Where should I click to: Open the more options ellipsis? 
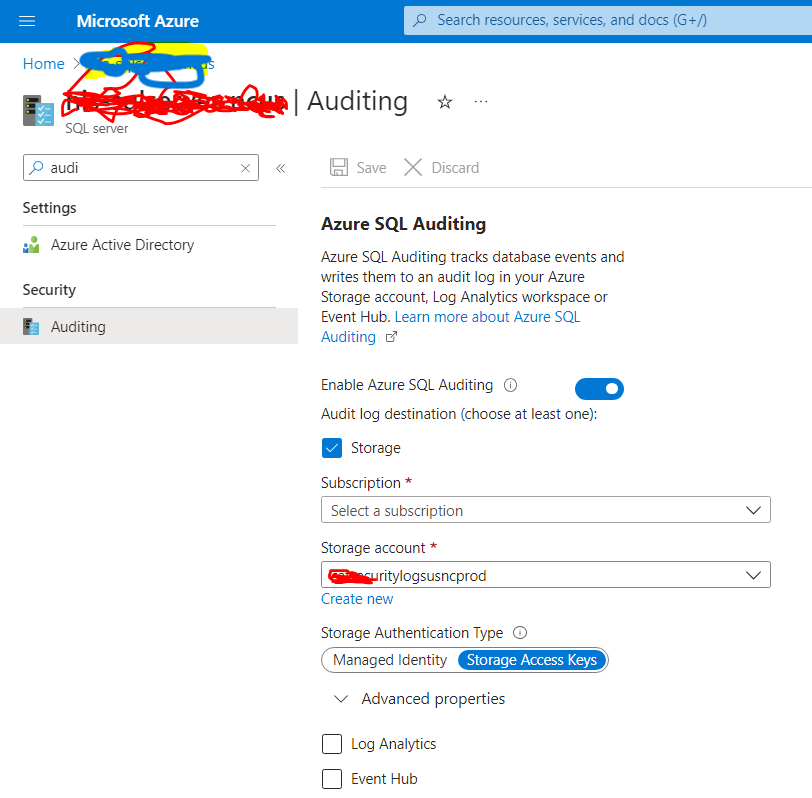481,101
